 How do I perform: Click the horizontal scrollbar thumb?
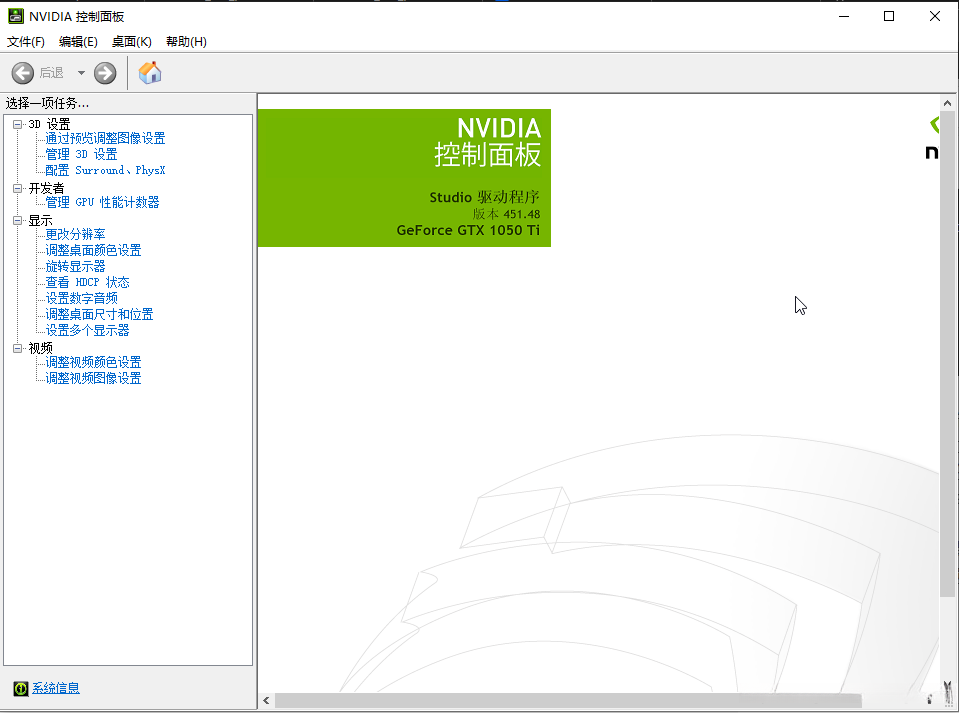[x=568, y=701]
